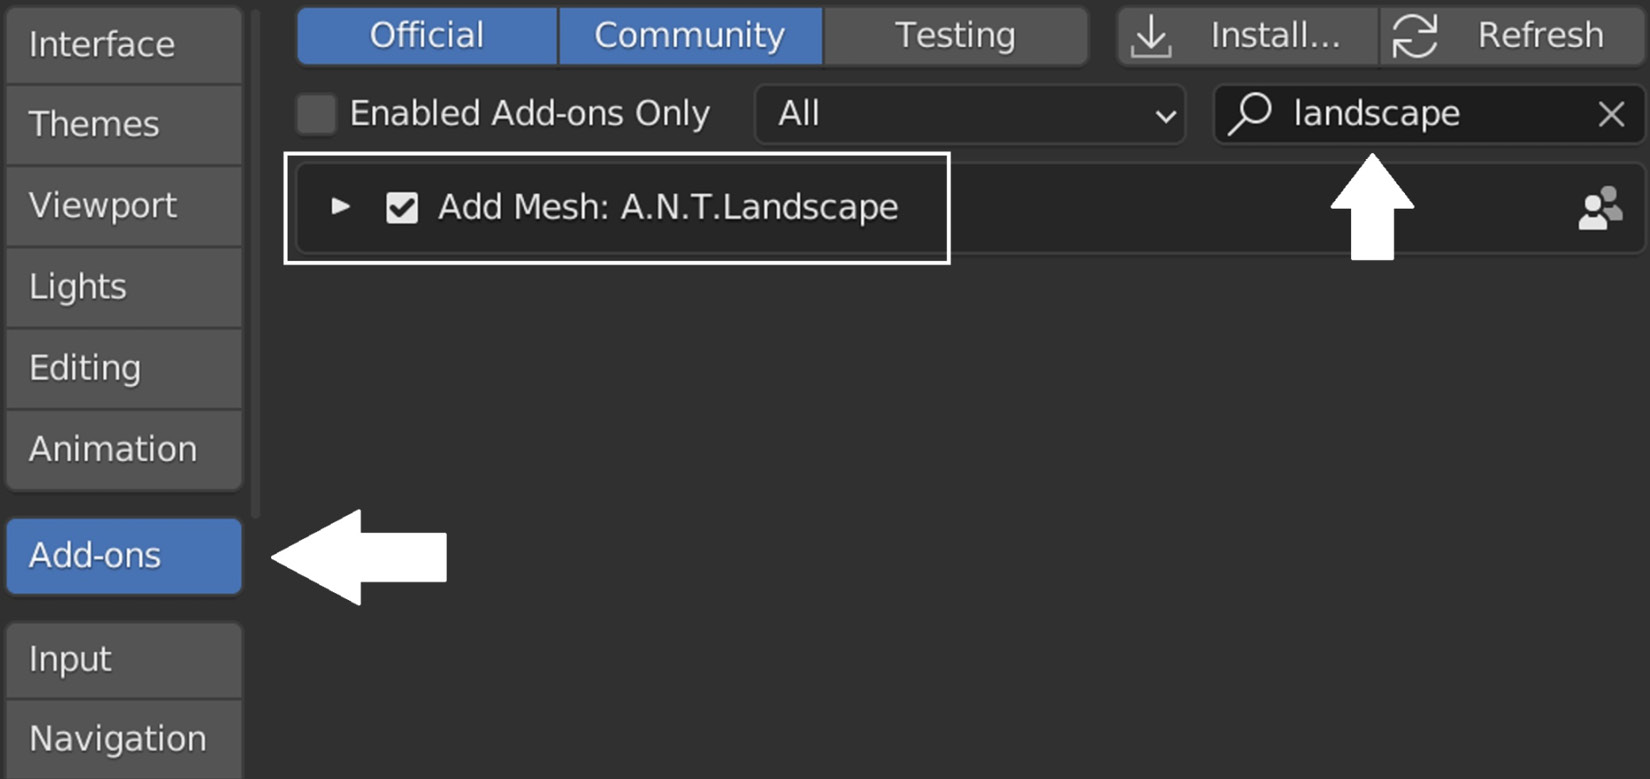Click the Install... button
Image resolution: width=1650 pixels, height=779 pixels.
coord(1248,36)
